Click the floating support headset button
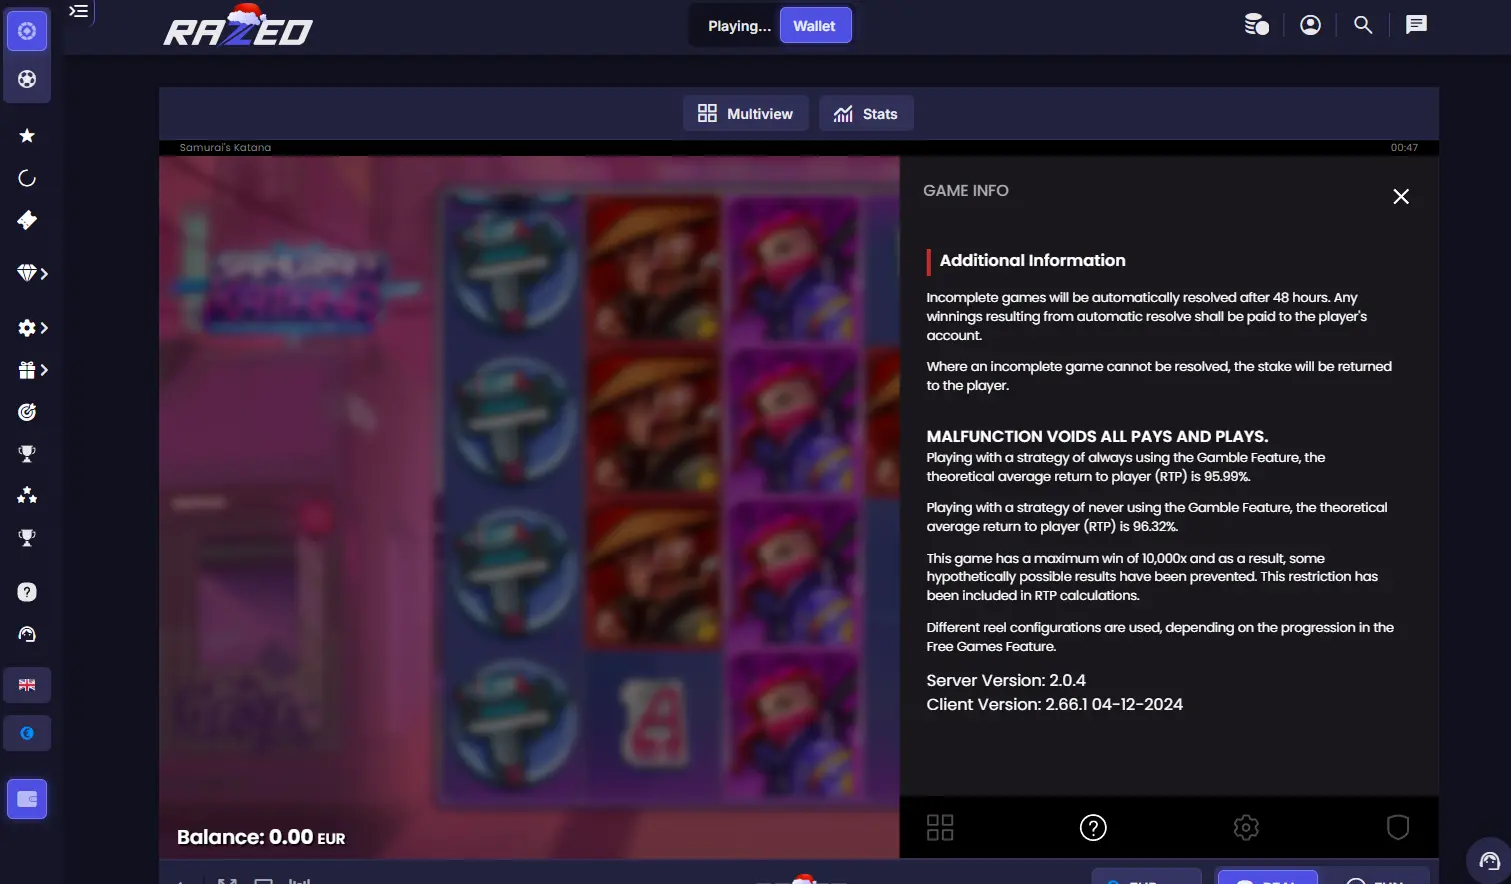Screen dimensions: 1511x884 tap(1490, 861)
